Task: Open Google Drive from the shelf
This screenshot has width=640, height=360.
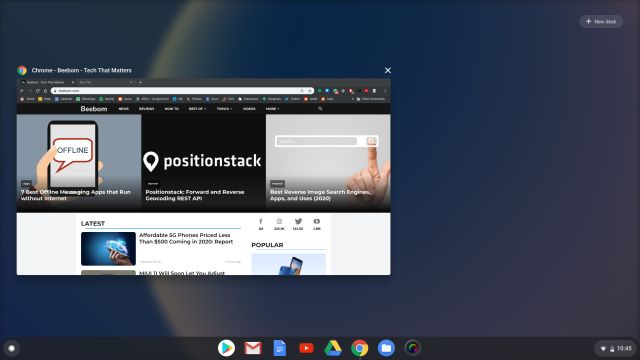Action: pyautogui.click(x=333, y=348)
